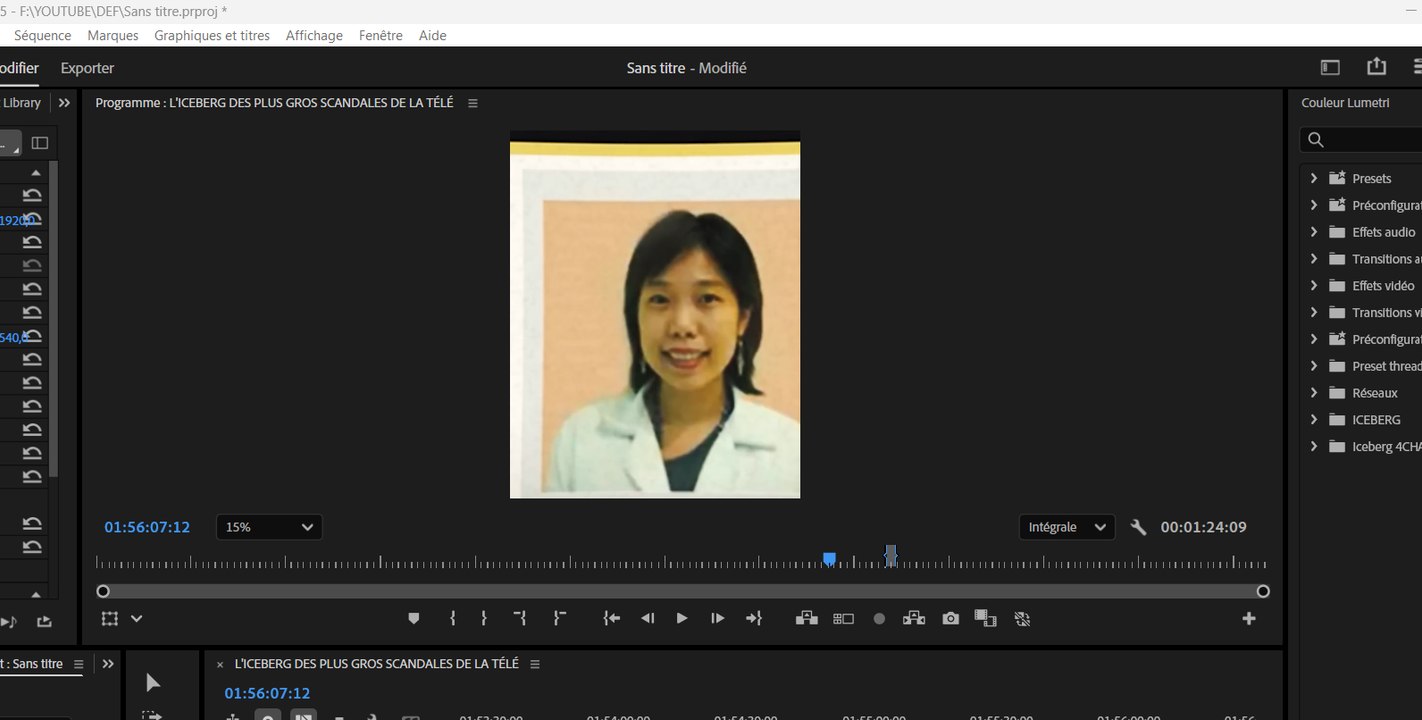Open the Graphiques et titres menu
This screenshot has height=720, width=1422.
[212, 35]
